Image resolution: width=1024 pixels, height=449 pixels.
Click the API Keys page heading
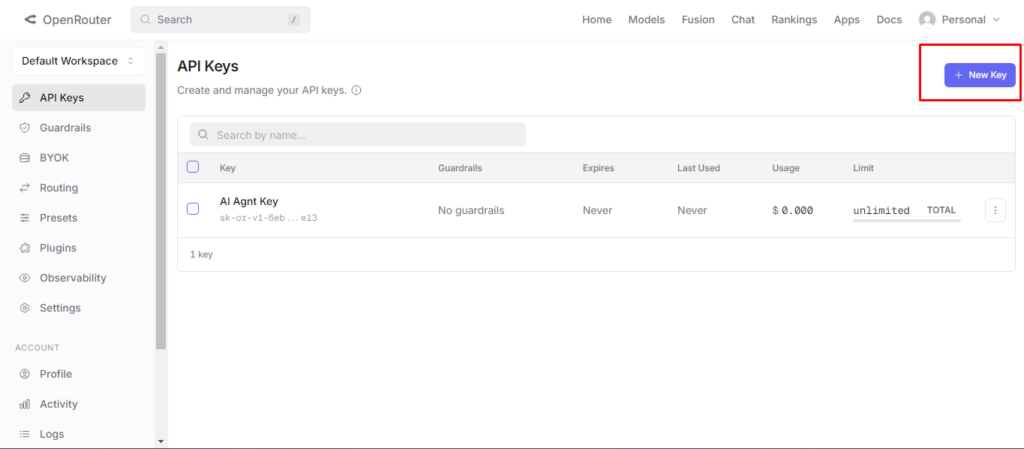pyautogui.click(x=208, y=66)
